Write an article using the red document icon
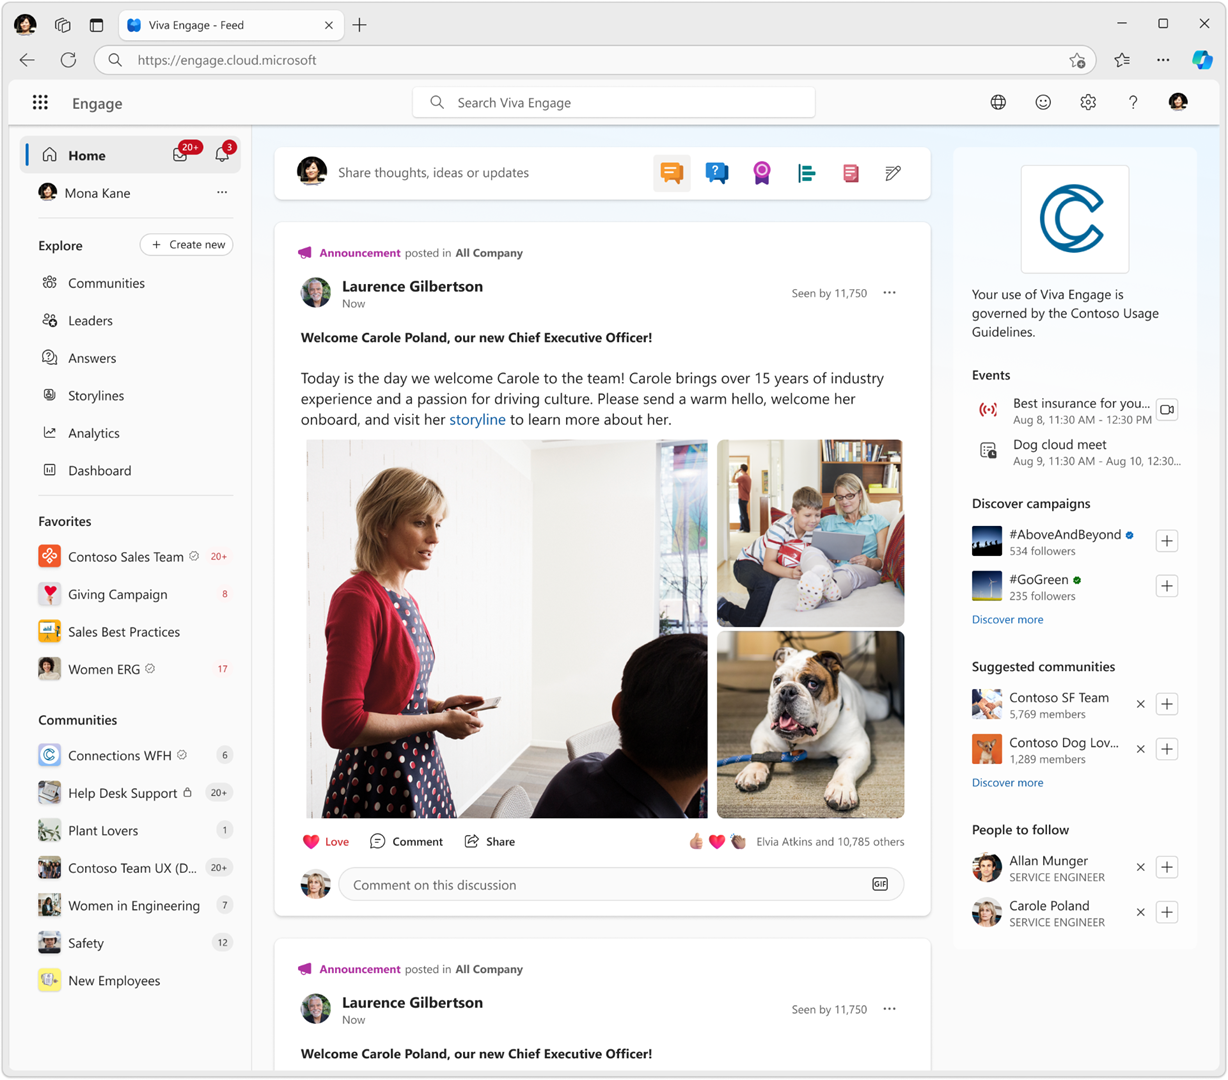Screen dimensions: 1228x1080 pos(851,173)
